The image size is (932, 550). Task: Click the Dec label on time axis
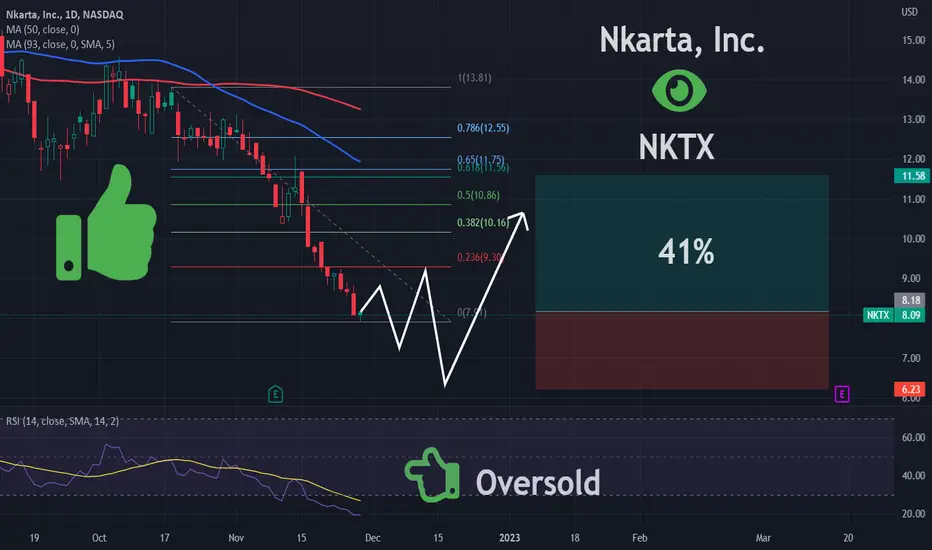pos(373,538)
